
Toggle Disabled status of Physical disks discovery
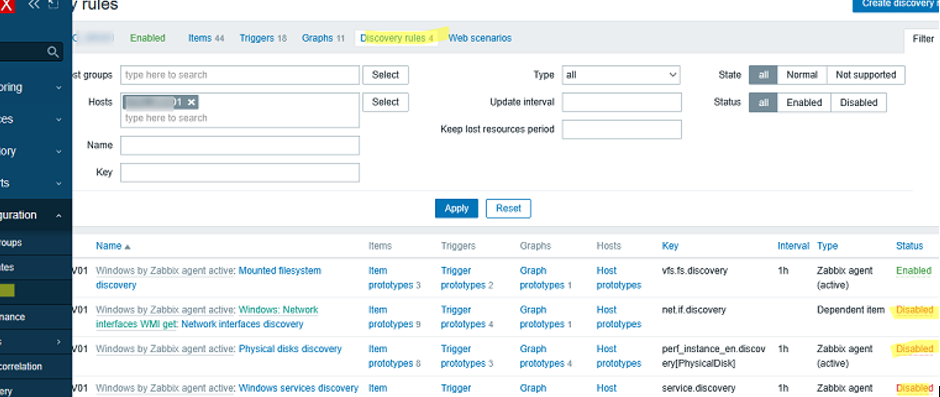click(915, 348)
